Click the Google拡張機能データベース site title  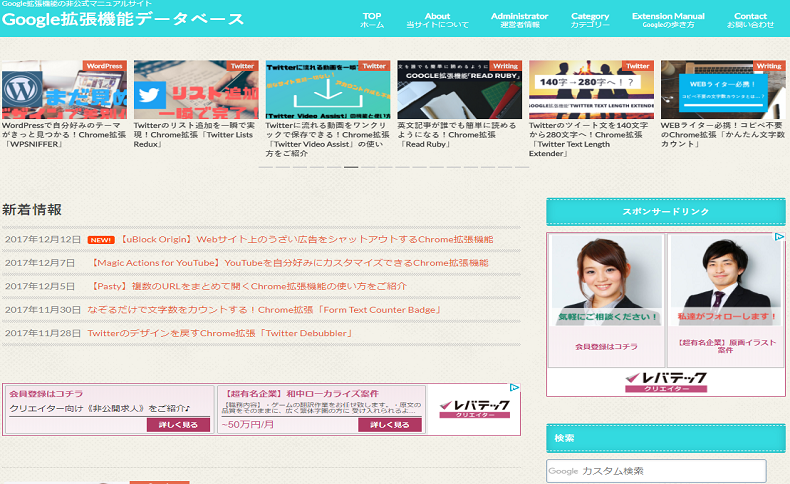tap(123, 19)
